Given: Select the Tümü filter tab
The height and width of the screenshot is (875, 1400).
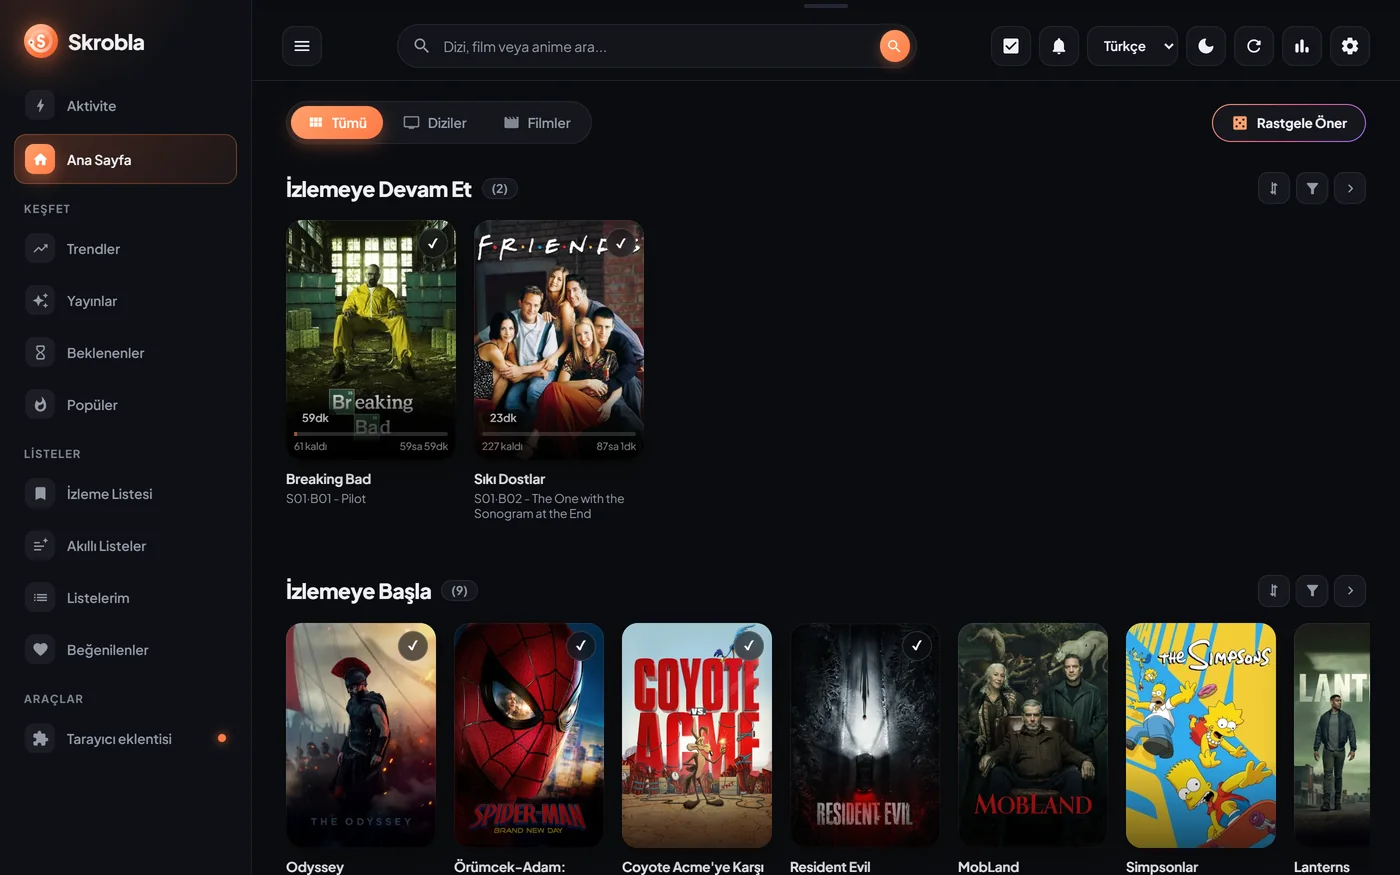Looking at the screenshot, I should (337, 123).
